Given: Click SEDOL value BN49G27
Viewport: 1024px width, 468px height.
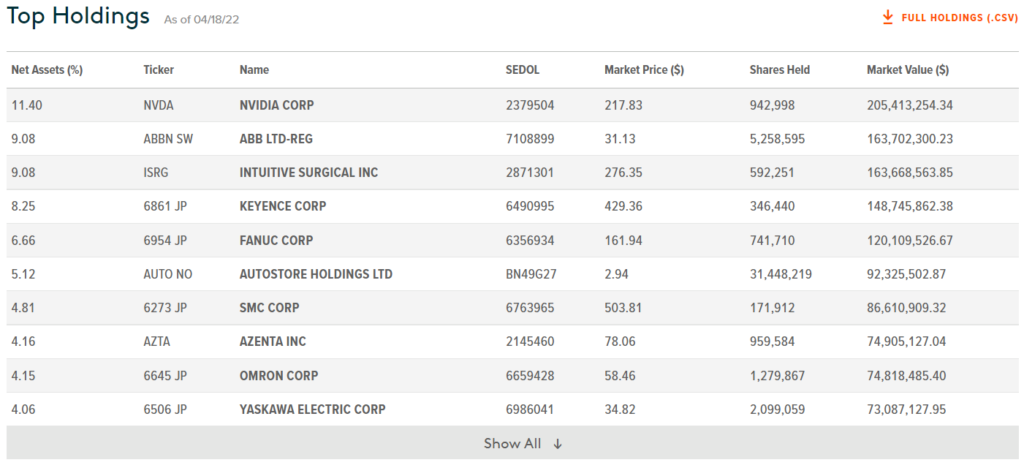Looking at the screenshot, I should coord(531,274).
